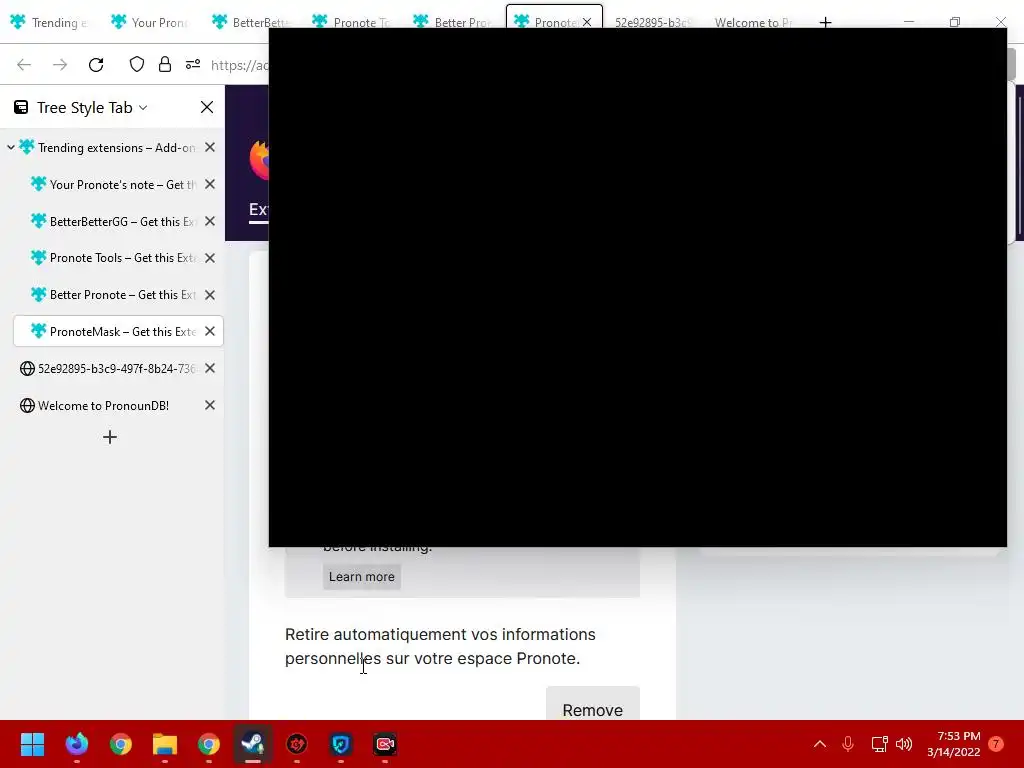Screen dimensions: 1024x768
Task: Switch to the 52e92895-b3c9 top bar tab
Action: coord(653,23)
